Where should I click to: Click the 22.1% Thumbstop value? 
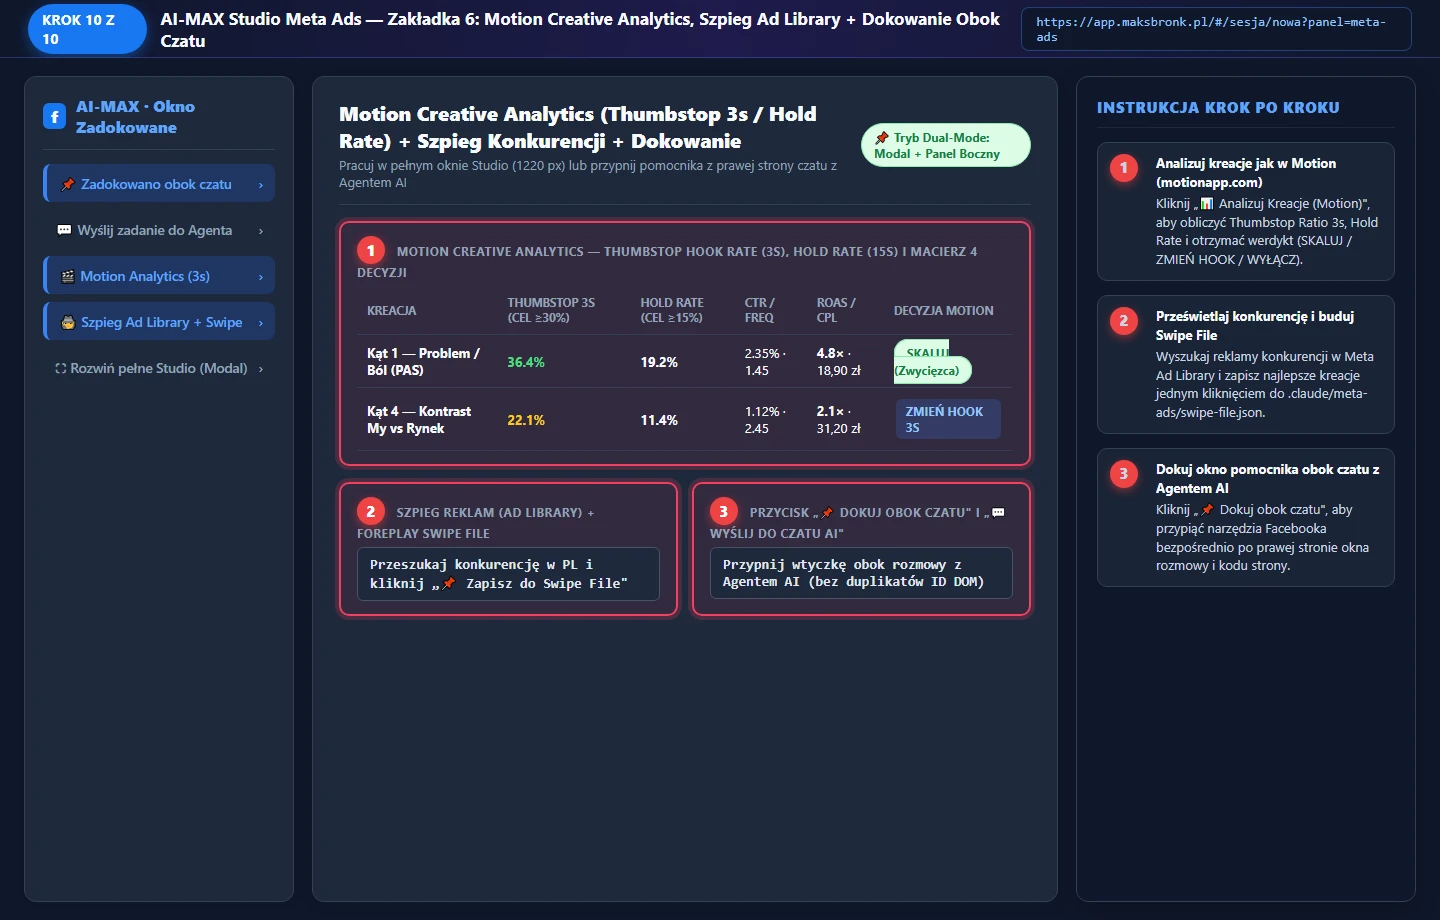(526, 420)
